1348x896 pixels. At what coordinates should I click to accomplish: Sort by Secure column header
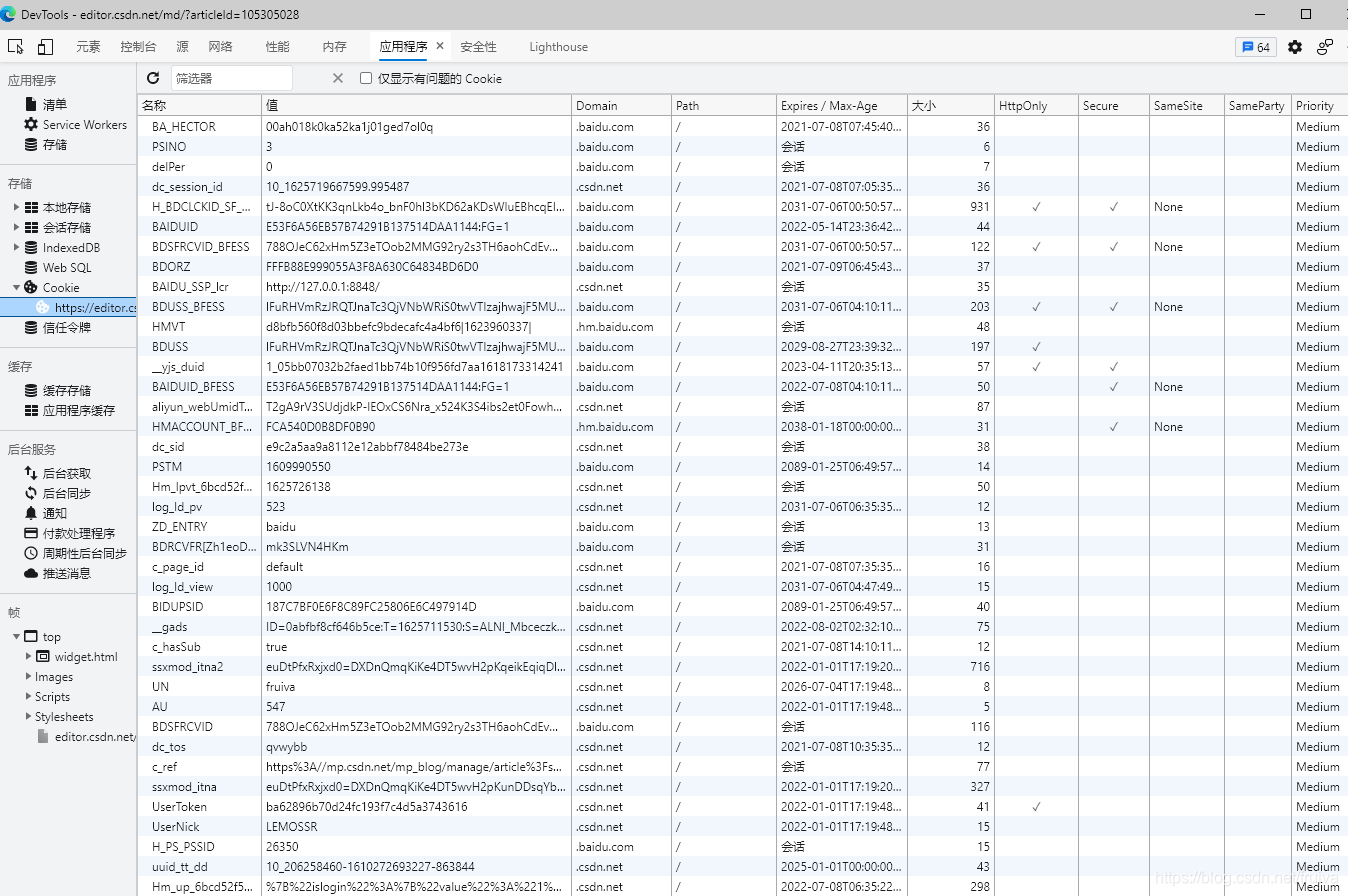click(1113, 105)
